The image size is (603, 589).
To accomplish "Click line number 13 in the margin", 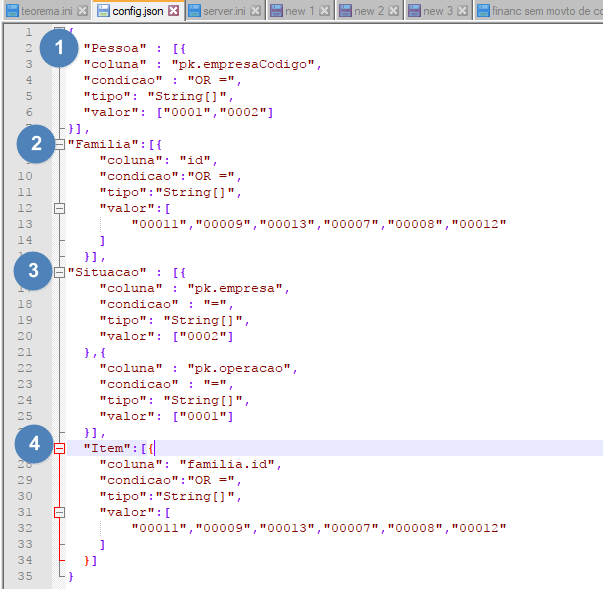I will click(25, 224).
